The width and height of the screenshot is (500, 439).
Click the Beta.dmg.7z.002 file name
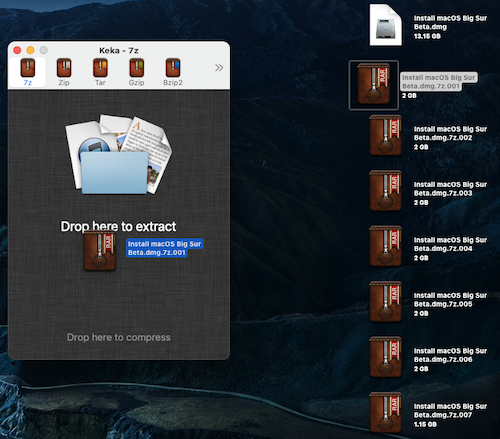tap(450, 133)
